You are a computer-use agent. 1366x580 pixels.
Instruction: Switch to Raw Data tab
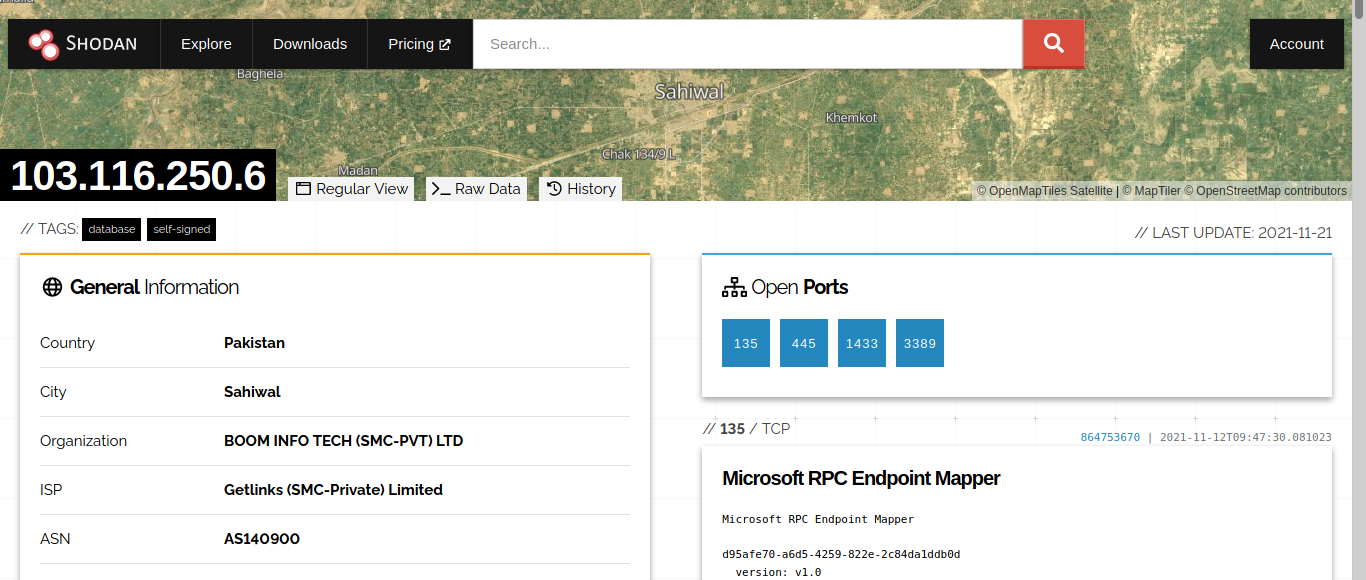[x=476, y=189]
